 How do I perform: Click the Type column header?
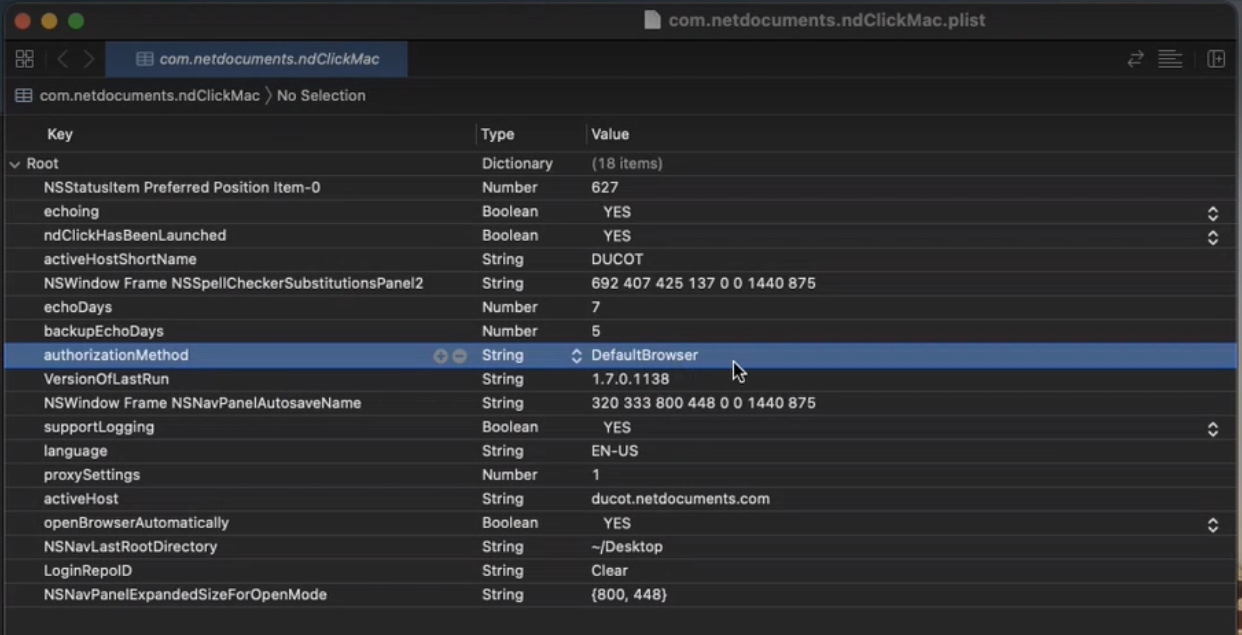coord(497,134)
